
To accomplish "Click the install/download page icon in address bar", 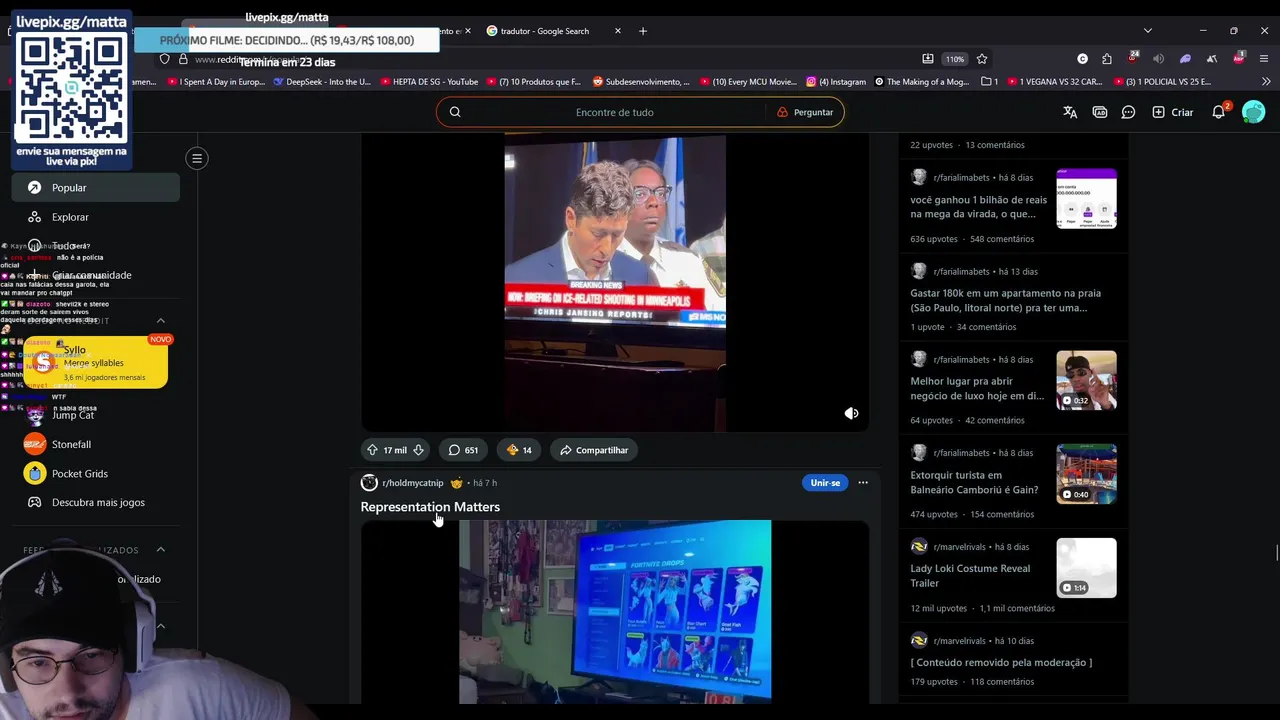I will coord(928,59).
